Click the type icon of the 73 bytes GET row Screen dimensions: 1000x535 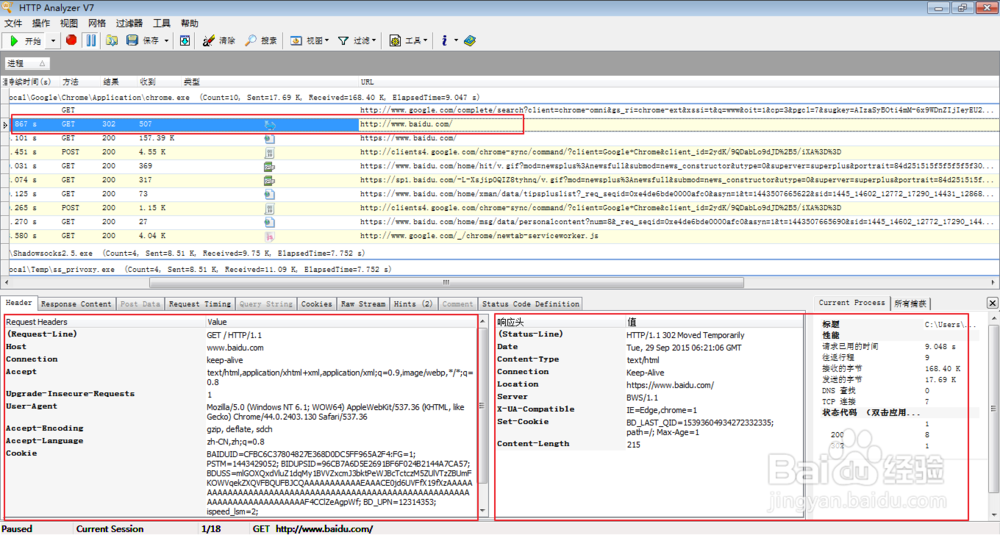coord(269,194)
